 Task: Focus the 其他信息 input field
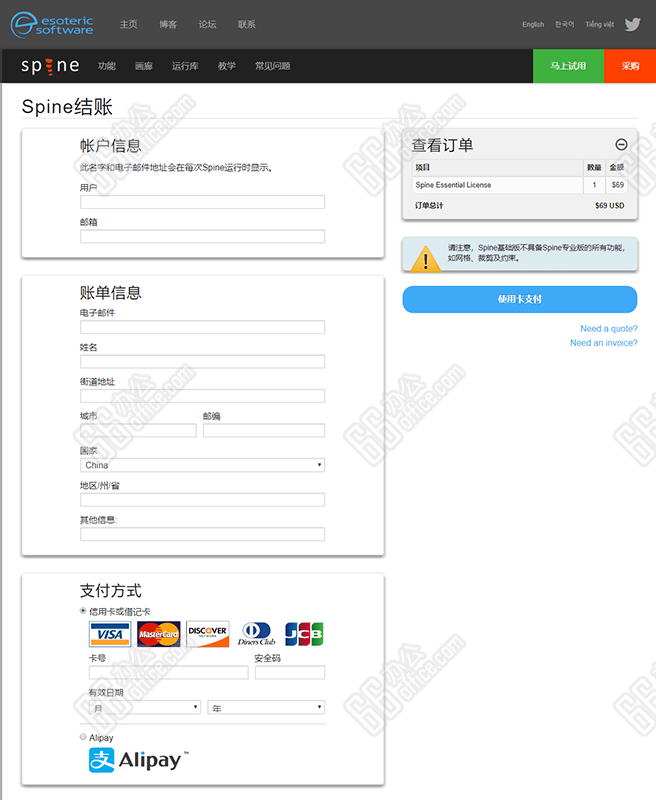[203, 534]
